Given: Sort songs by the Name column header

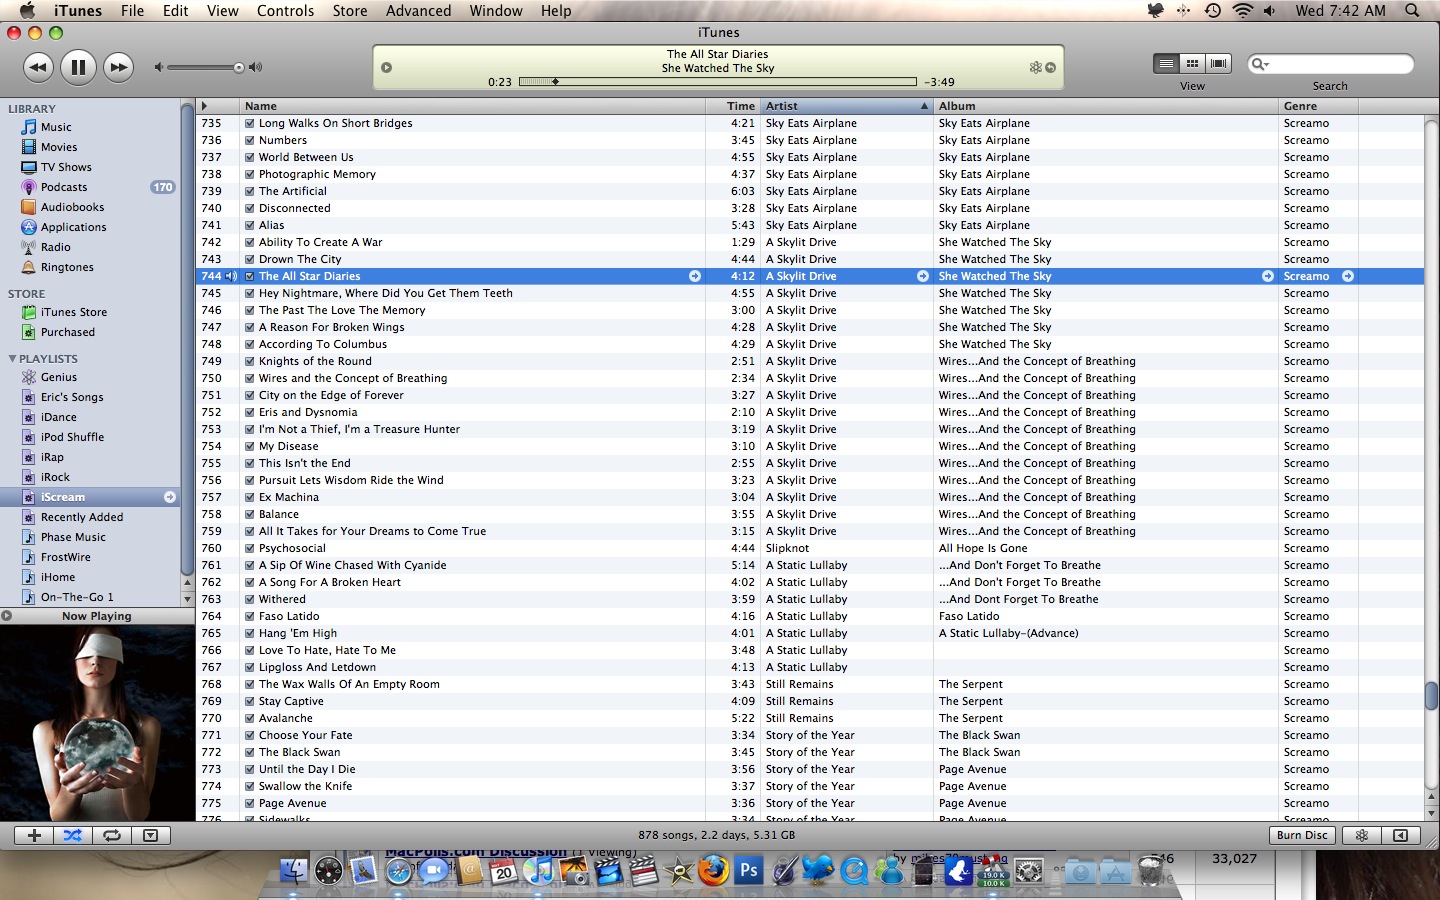Looking at the screenshot, I should (472, 106).
